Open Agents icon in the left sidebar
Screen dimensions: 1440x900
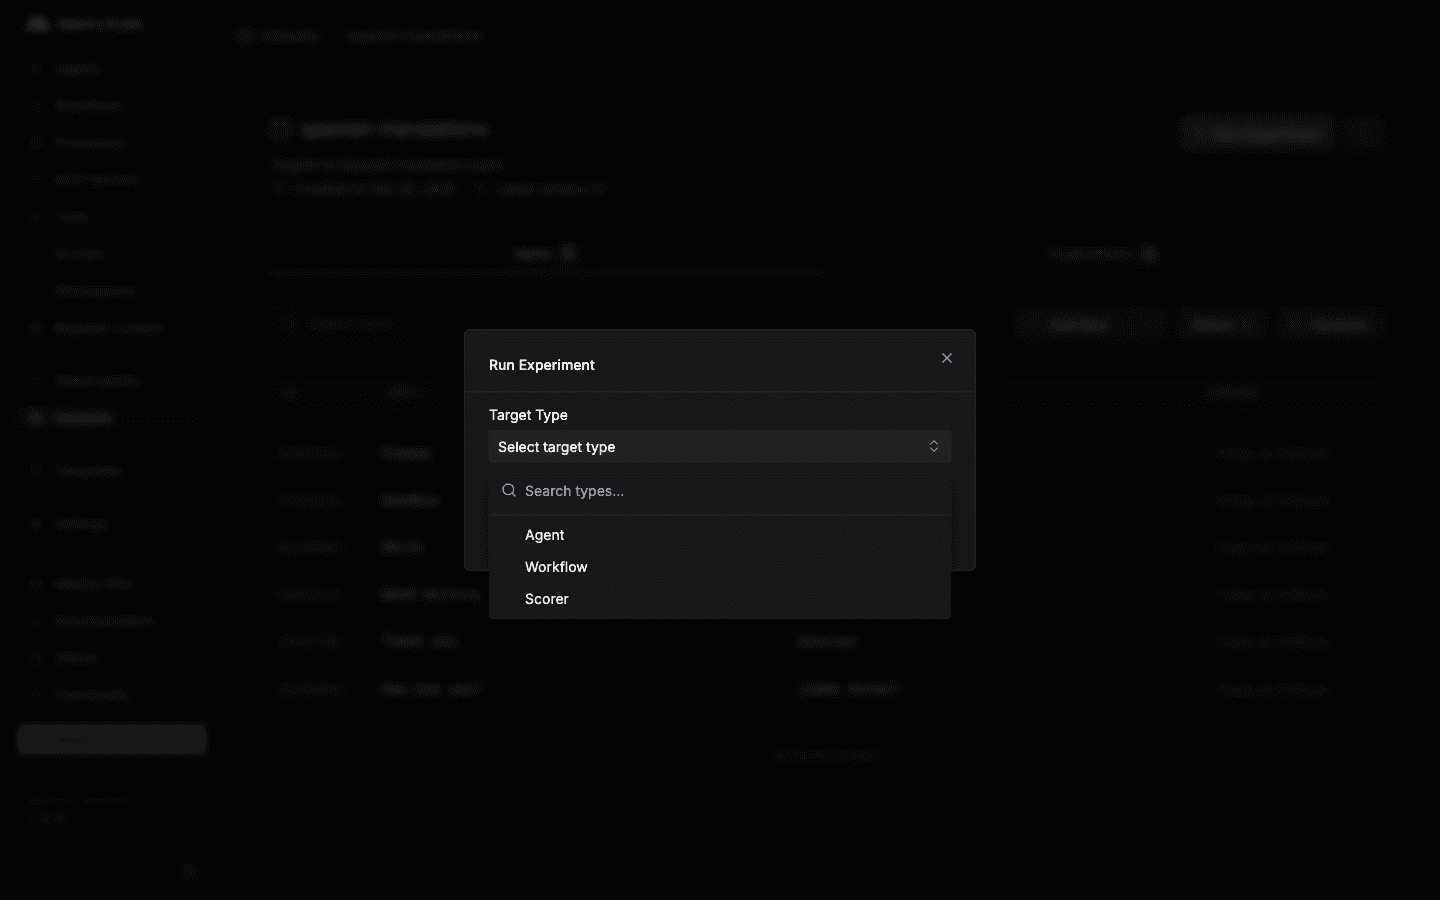click(x=37, y=69)
